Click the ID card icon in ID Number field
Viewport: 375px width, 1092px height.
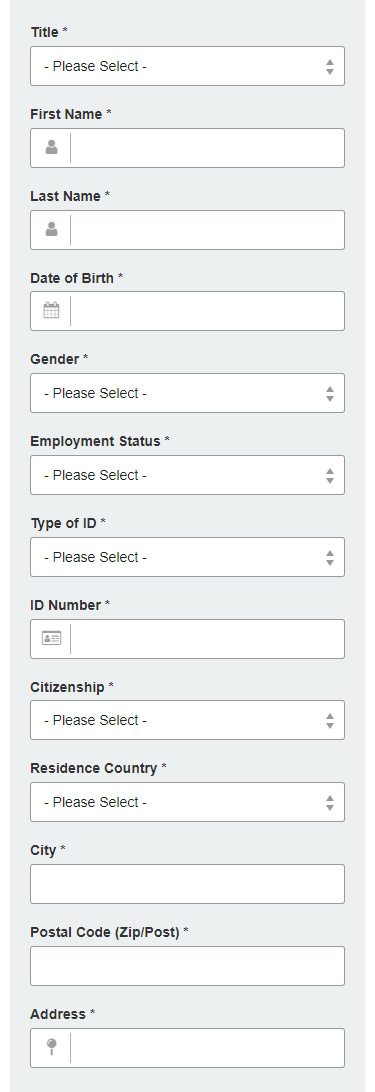[52, 638]
